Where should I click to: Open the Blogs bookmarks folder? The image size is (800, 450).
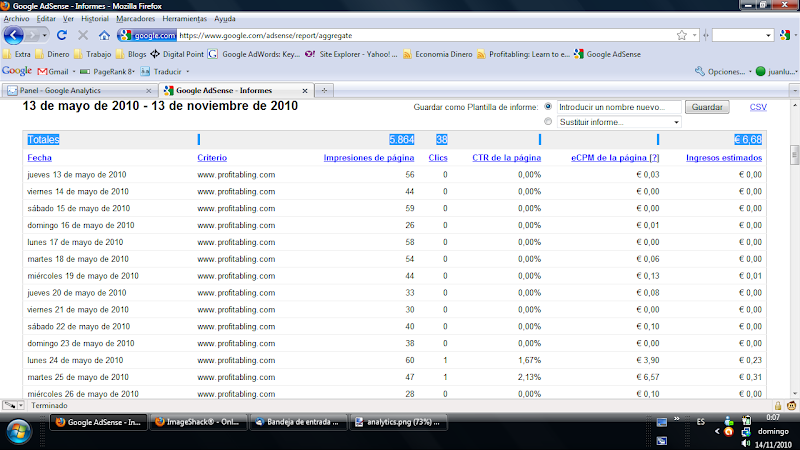point(131,54)
